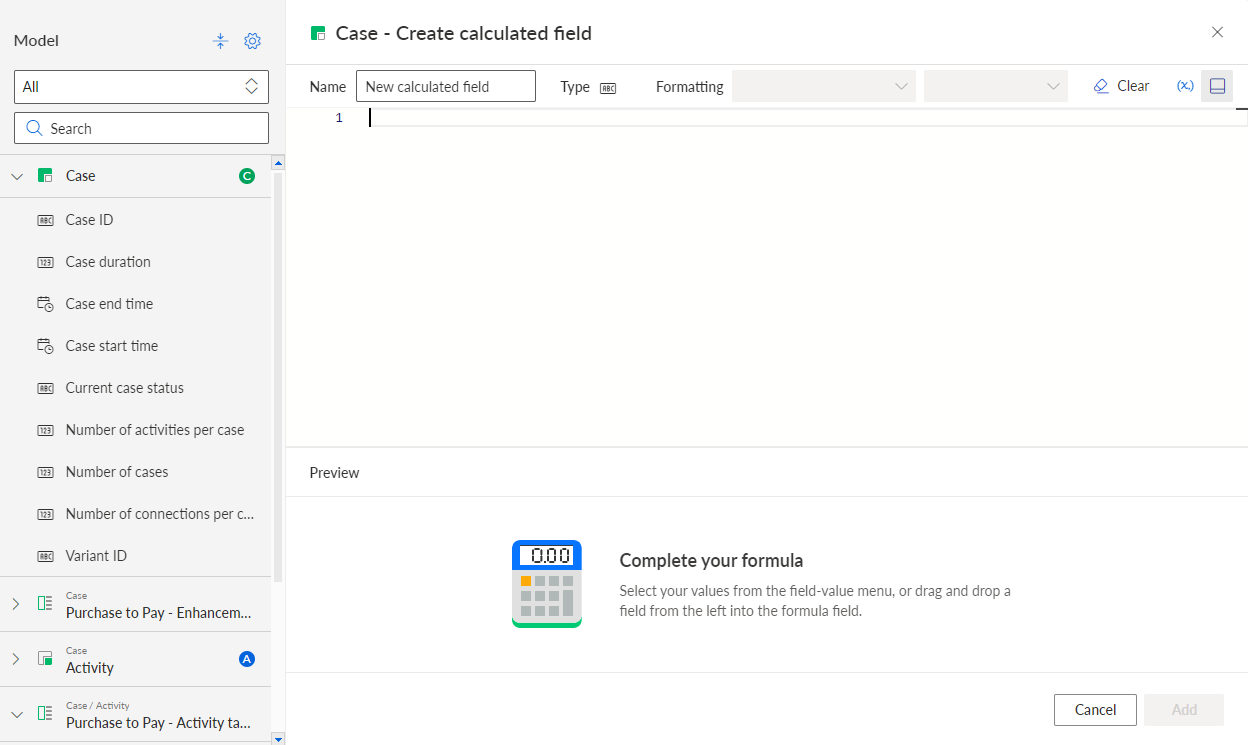
Task: Click into formula editor line 1
Action: [808, 118]
